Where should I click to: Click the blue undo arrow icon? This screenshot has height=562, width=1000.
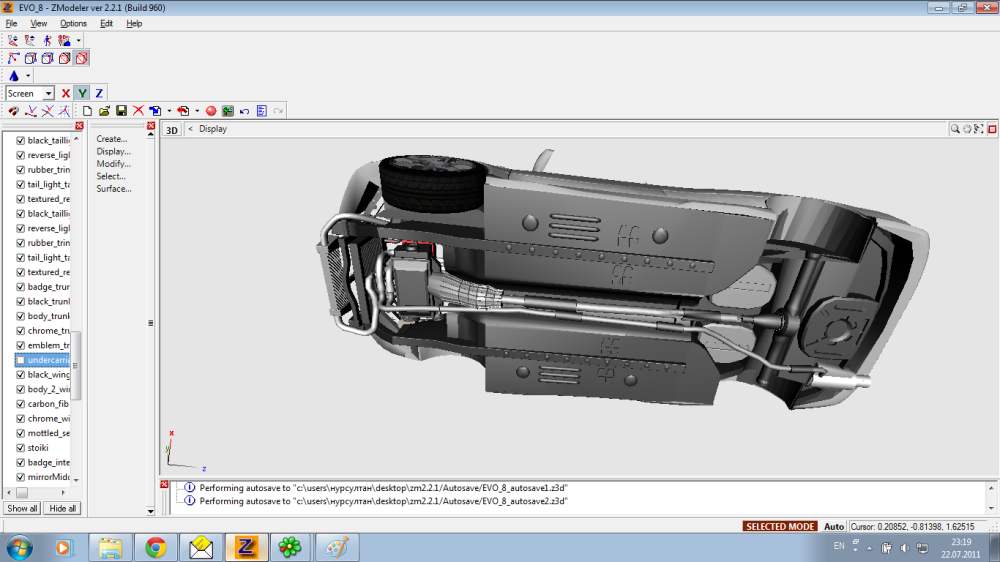coord(245,111)
